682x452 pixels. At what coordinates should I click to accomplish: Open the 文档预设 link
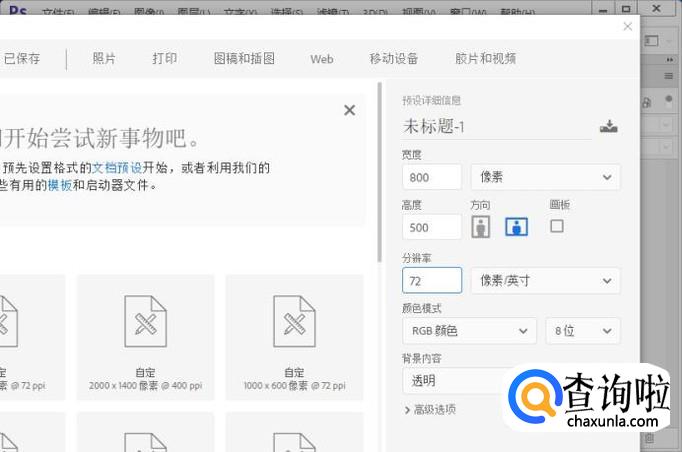point(117,167)
